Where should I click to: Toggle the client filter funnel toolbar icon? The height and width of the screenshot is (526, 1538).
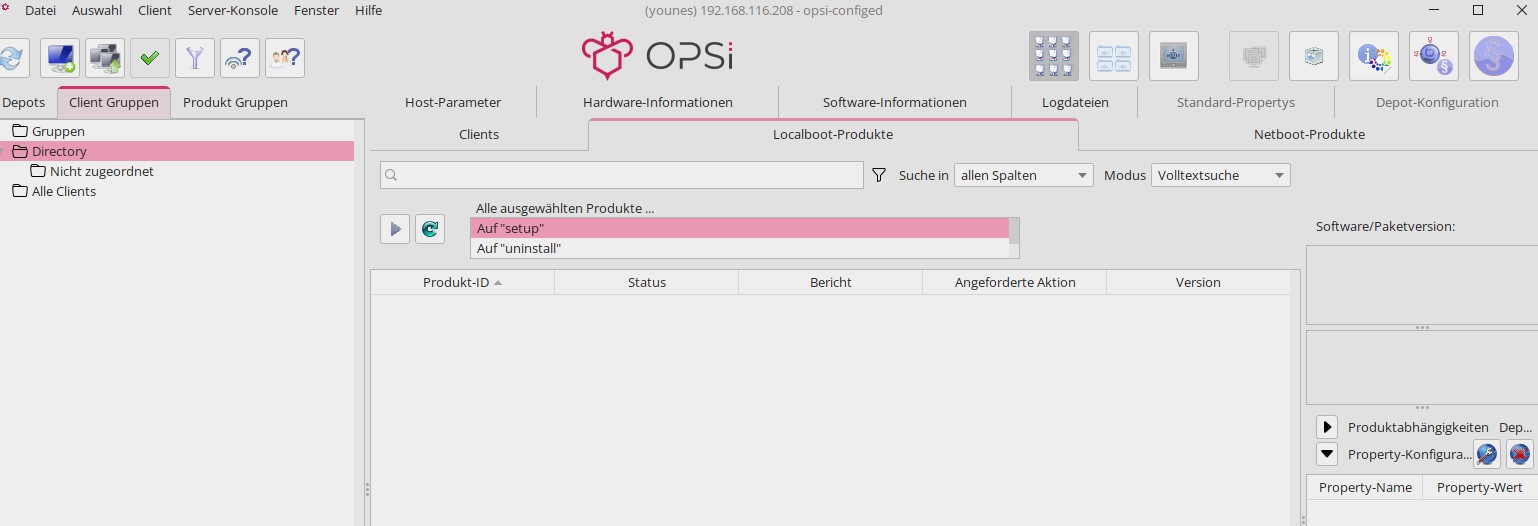(x=195, y=58)
